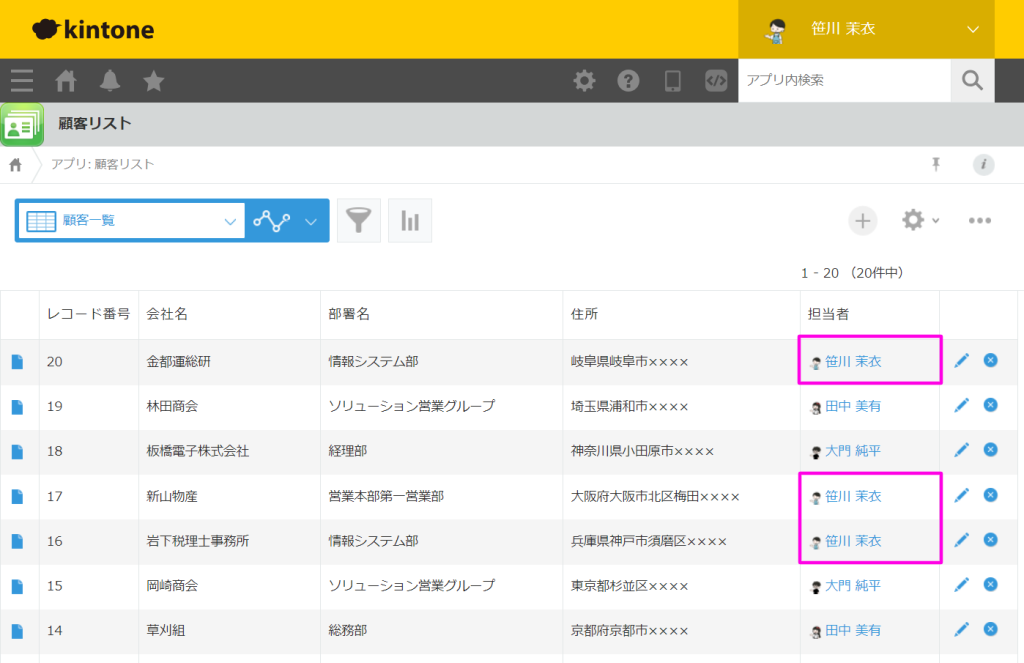Image resolution: width=1024 pixels, height=663 pixels.
Task: Edit record 19 with pencil icon
Action: (x=961, y=406)
